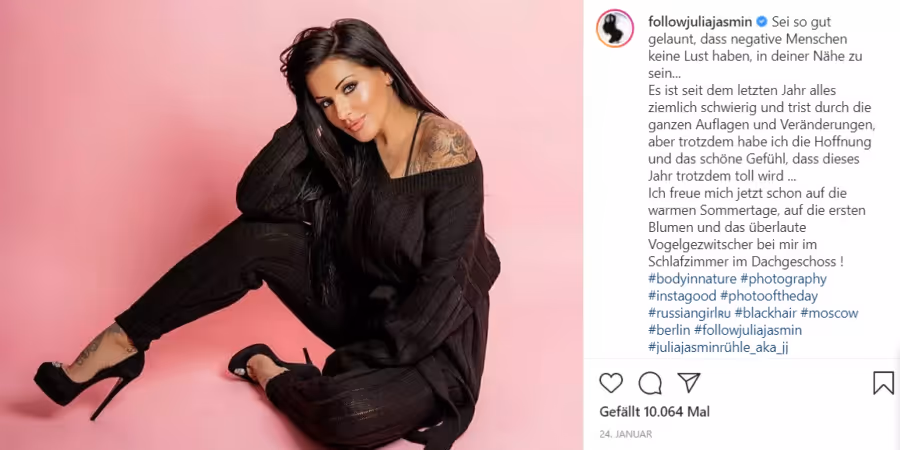Image resolution: width=900 pixels, height=450 pixels.
Task: Share the post via paper plane icon
Action: (x=688, y=382)
